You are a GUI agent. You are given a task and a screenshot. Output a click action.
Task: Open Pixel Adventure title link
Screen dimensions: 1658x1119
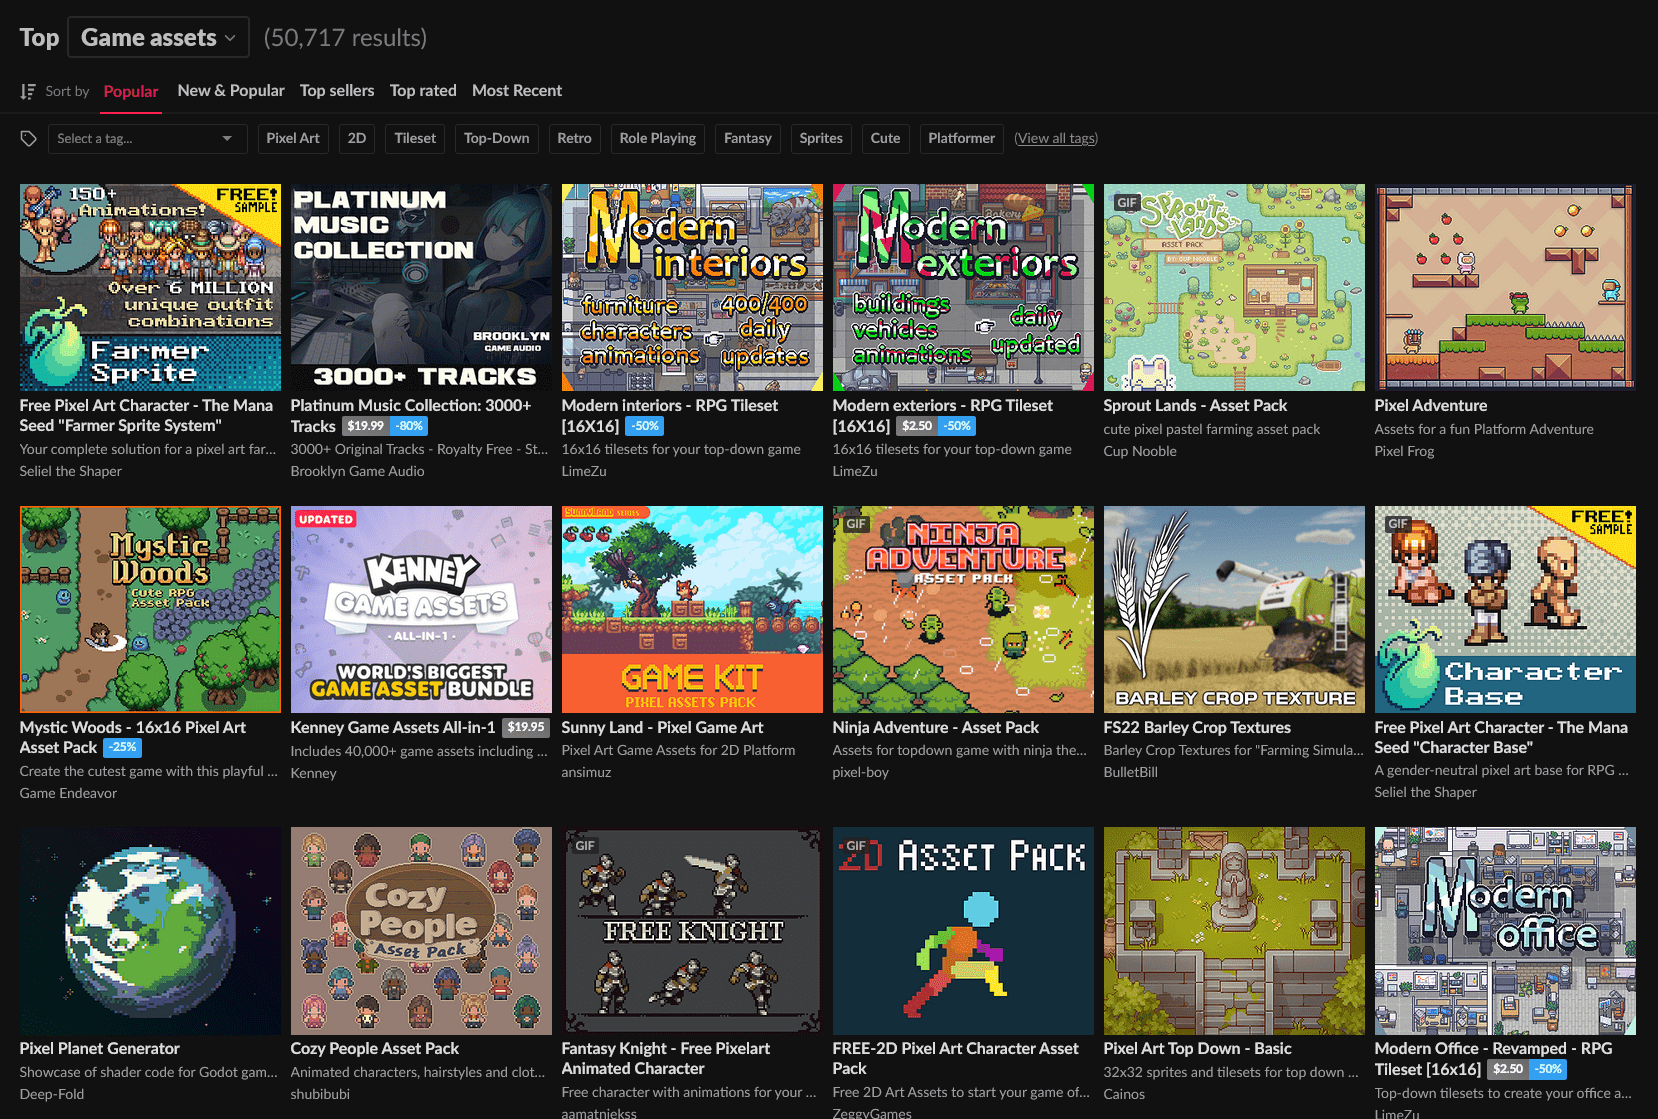(1431, 405)
